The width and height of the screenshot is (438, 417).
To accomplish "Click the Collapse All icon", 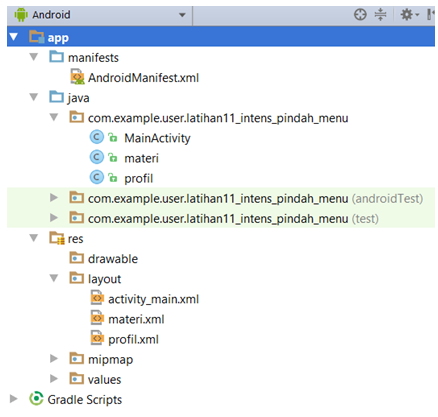I will (x=380, y=15).
